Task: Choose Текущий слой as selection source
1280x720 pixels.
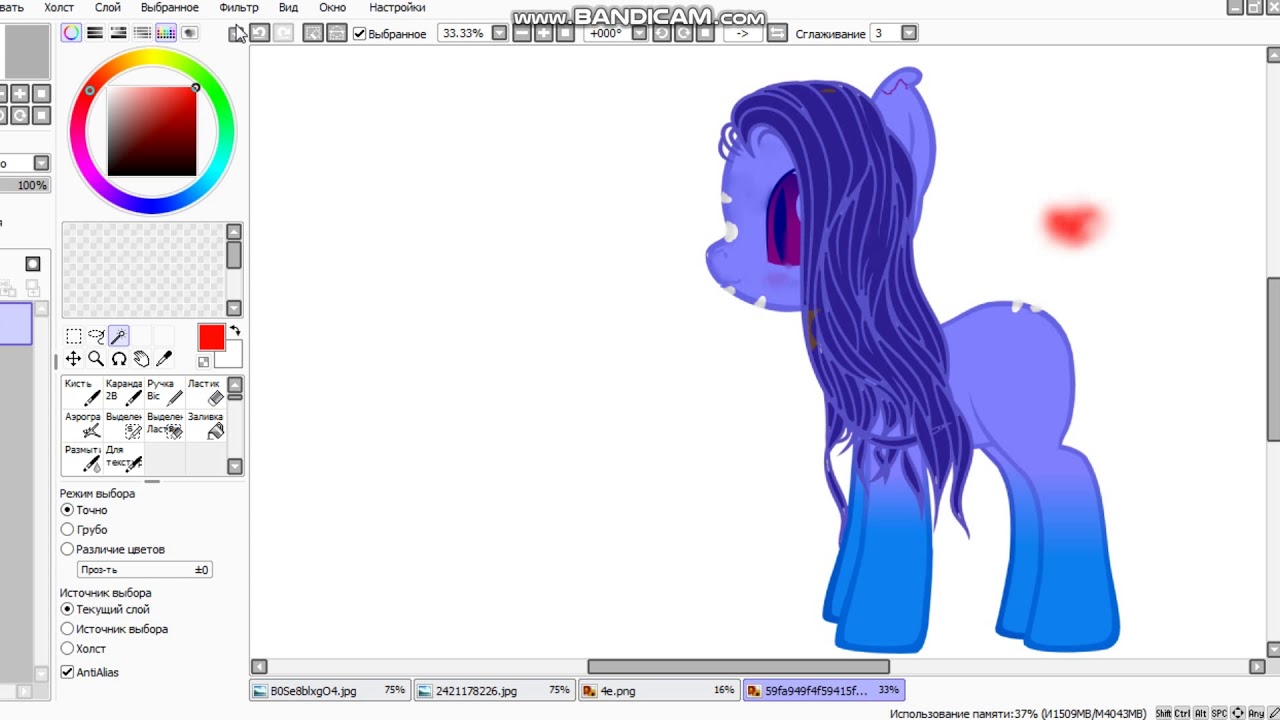Action: click(x=67, y=609)
